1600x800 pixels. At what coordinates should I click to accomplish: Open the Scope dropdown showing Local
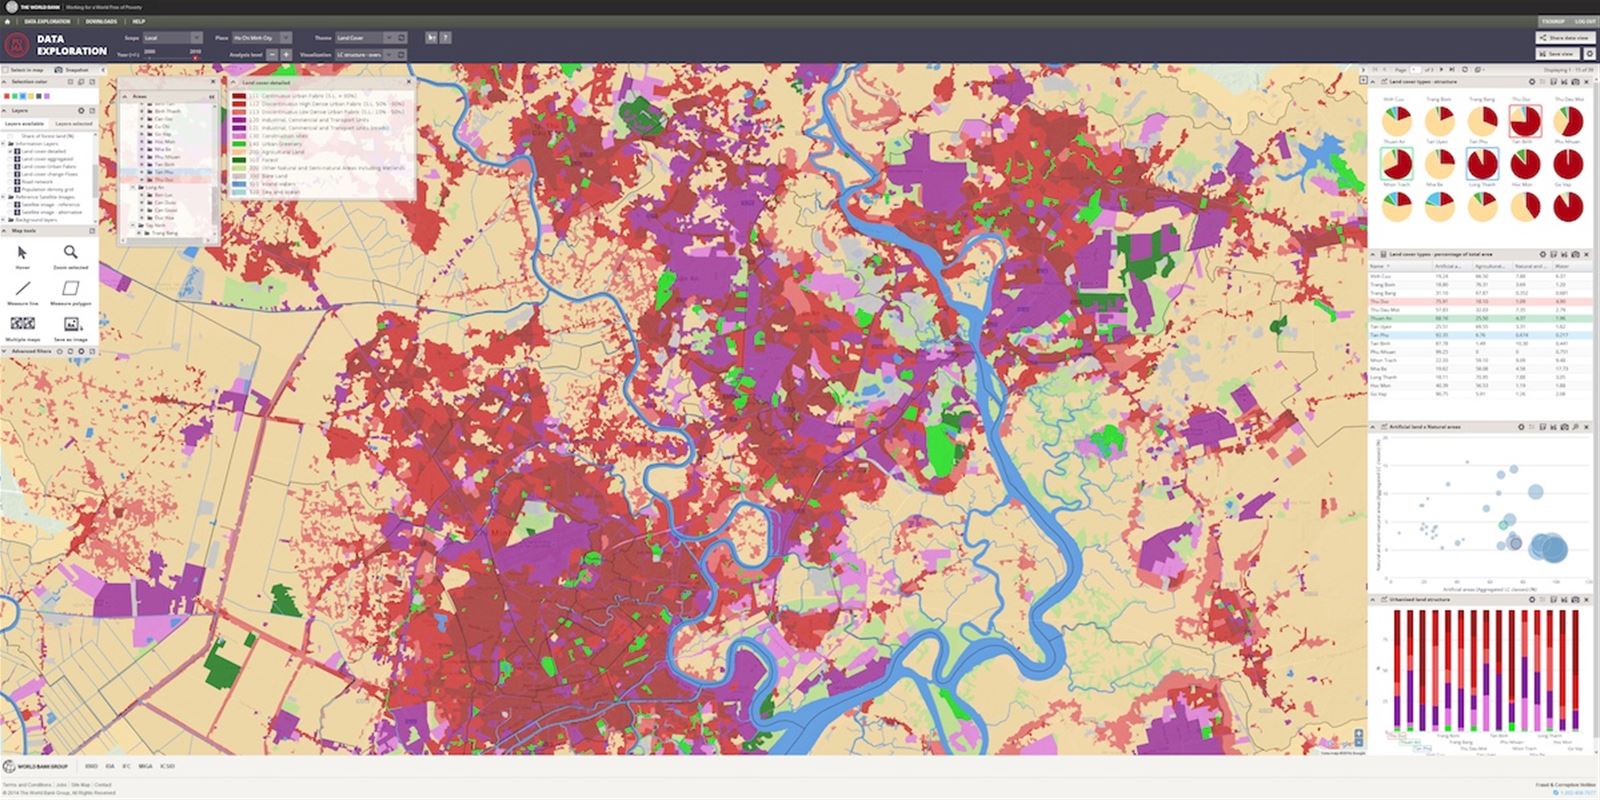pos(173,38)
